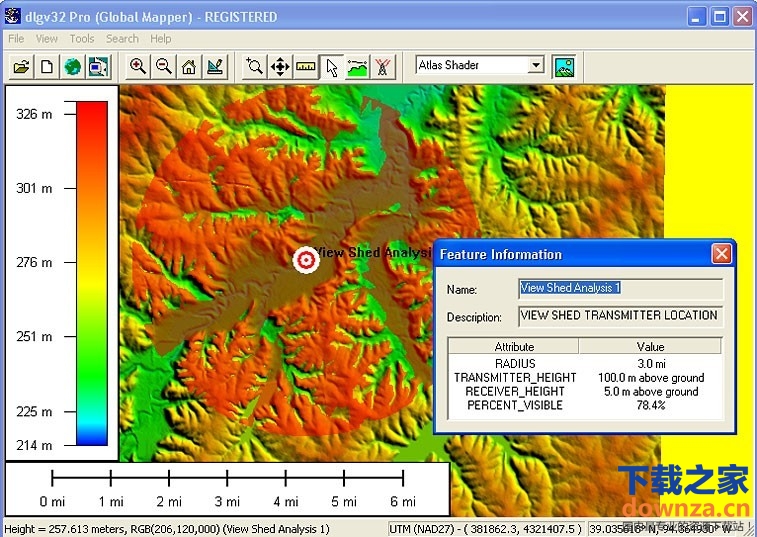757x537 pixels.
Task: Select the 3D Path Profile tool
Action: pyautogui.click(x=357, y=67)
